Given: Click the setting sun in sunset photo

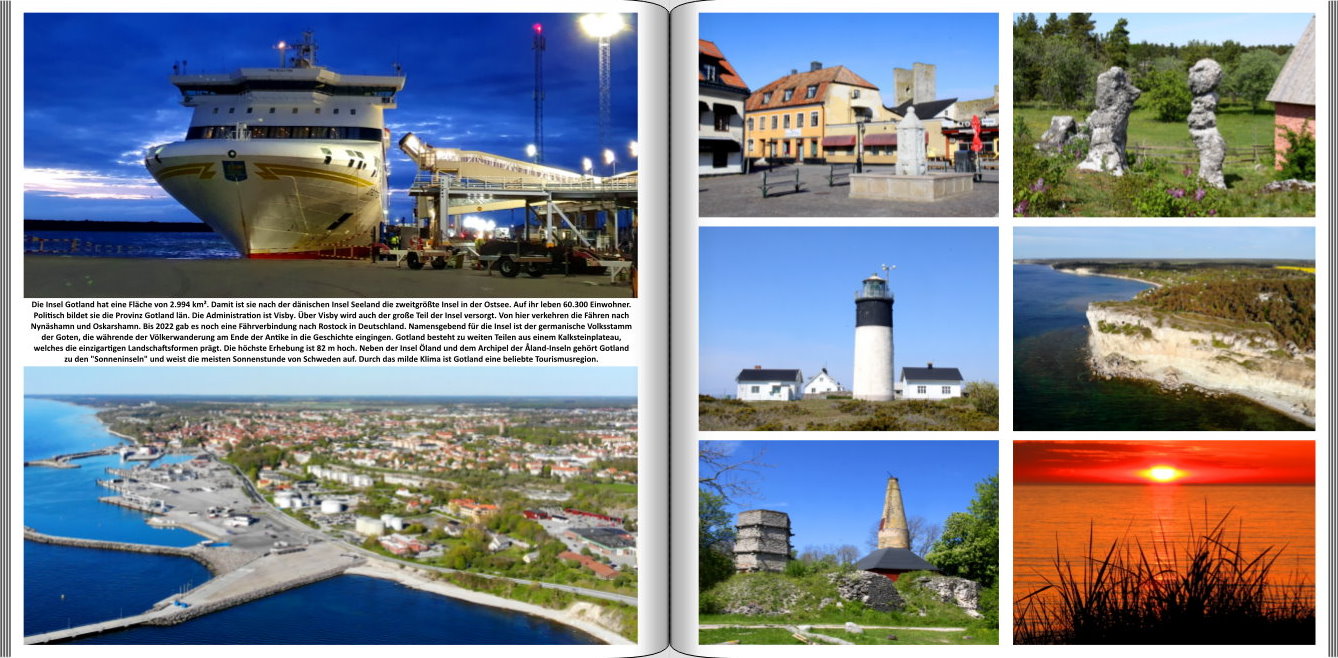Looking at the screenshot, I should 1162,473.
